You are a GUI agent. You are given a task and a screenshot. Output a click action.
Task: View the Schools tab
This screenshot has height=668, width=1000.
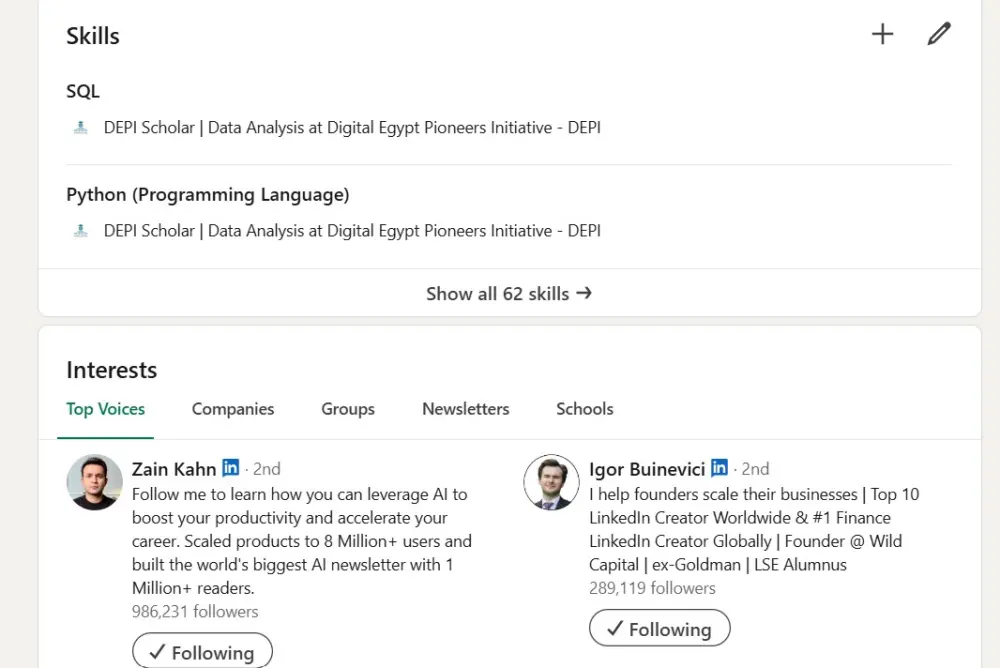[584, 409]
